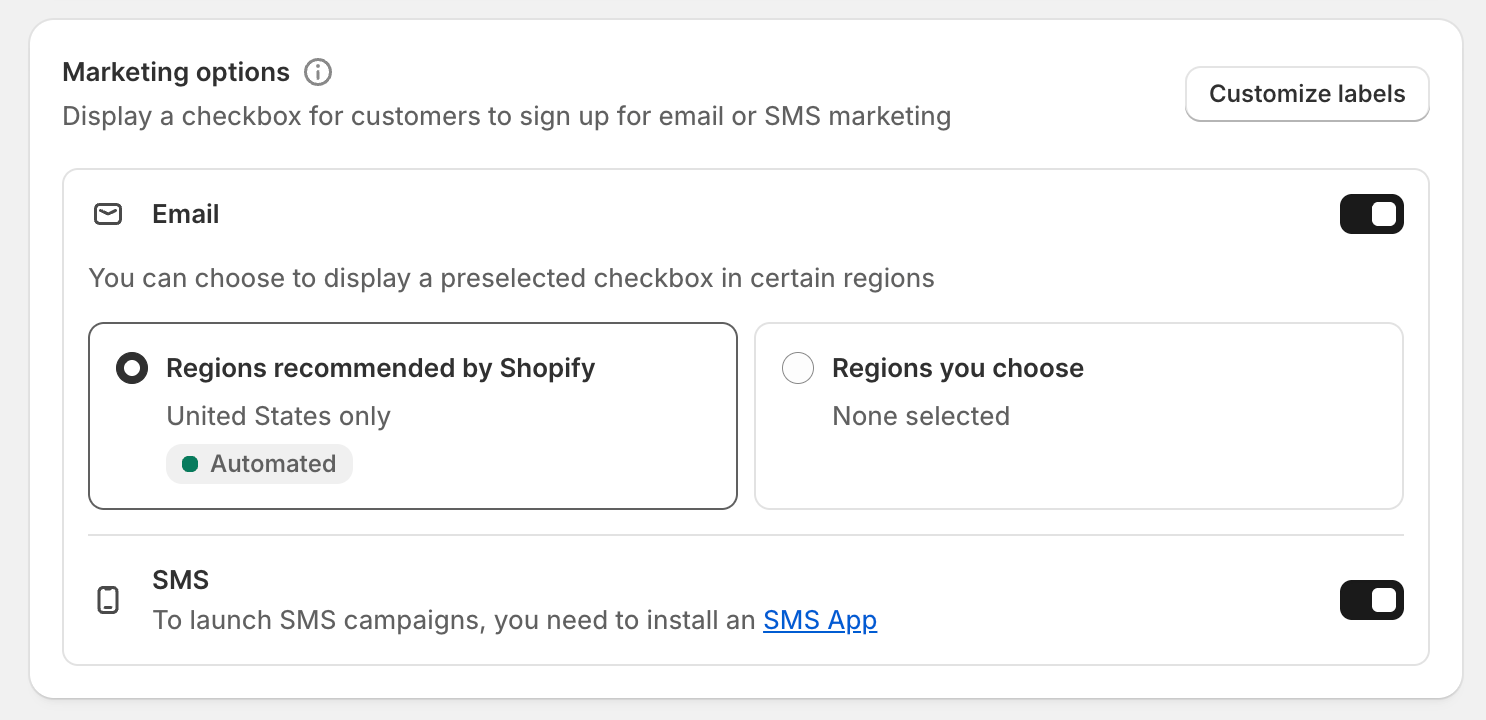Click the info icon beside Marketing options

click(318, 73)
